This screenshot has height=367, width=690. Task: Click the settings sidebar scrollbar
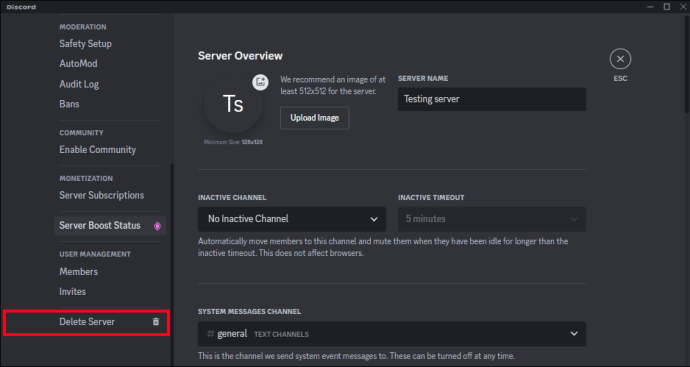(172, 264)
